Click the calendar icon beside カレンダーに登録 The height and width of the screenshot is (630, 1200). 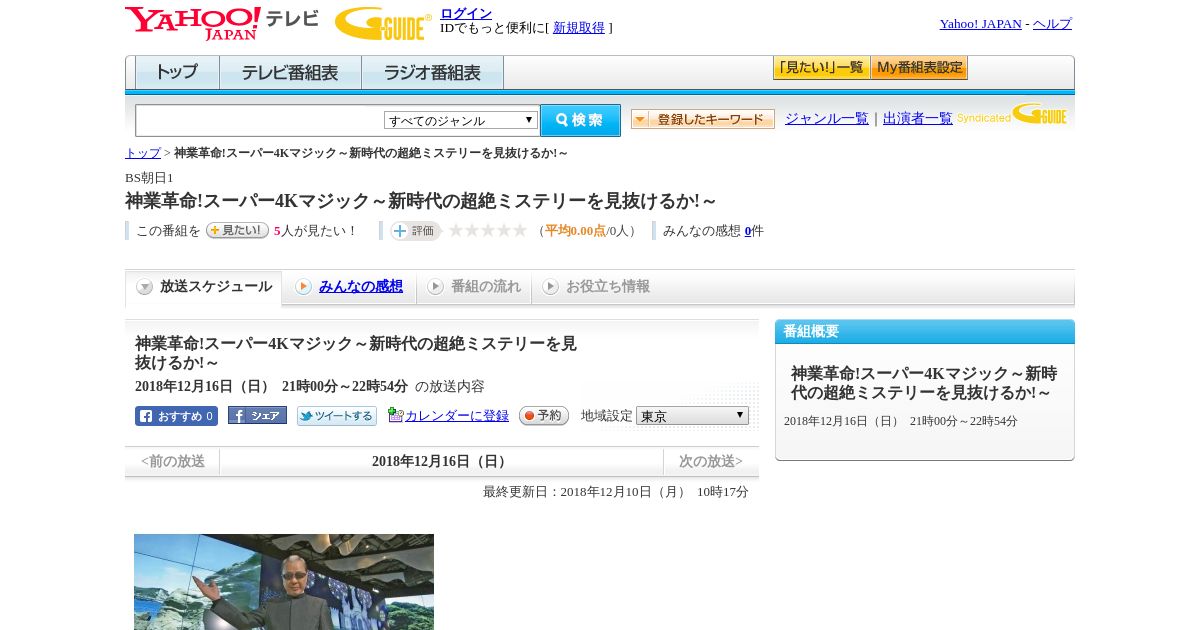(395, 415)
